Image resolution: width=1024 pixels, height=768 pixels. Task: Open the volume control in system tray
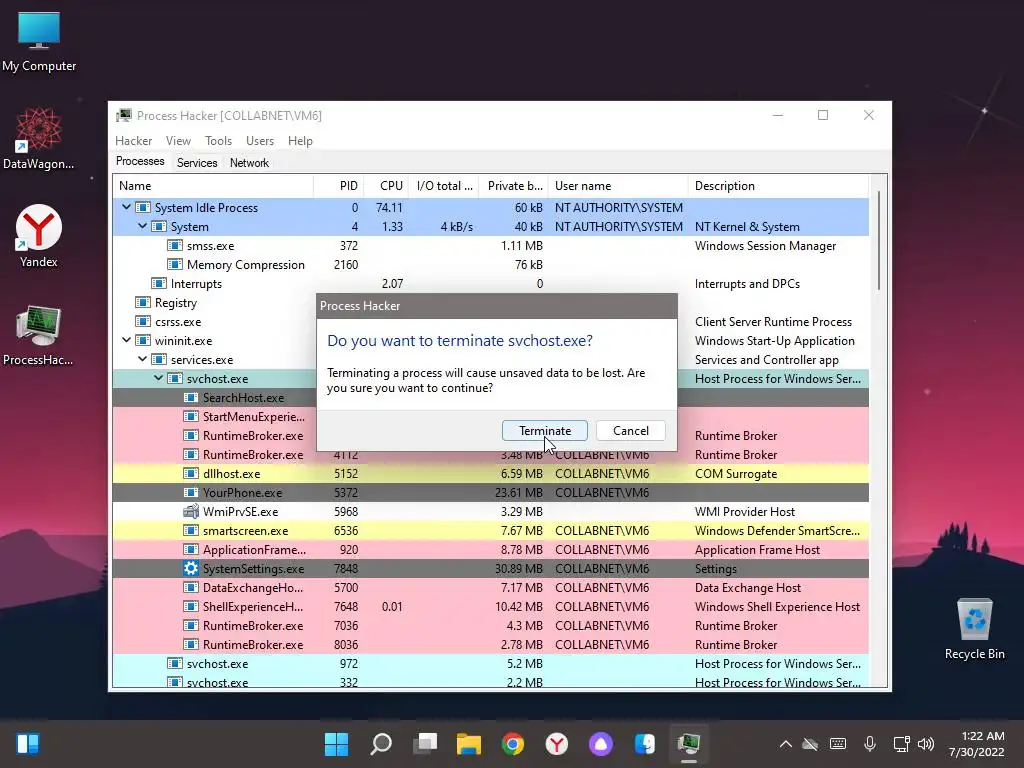tap(925, 744)
